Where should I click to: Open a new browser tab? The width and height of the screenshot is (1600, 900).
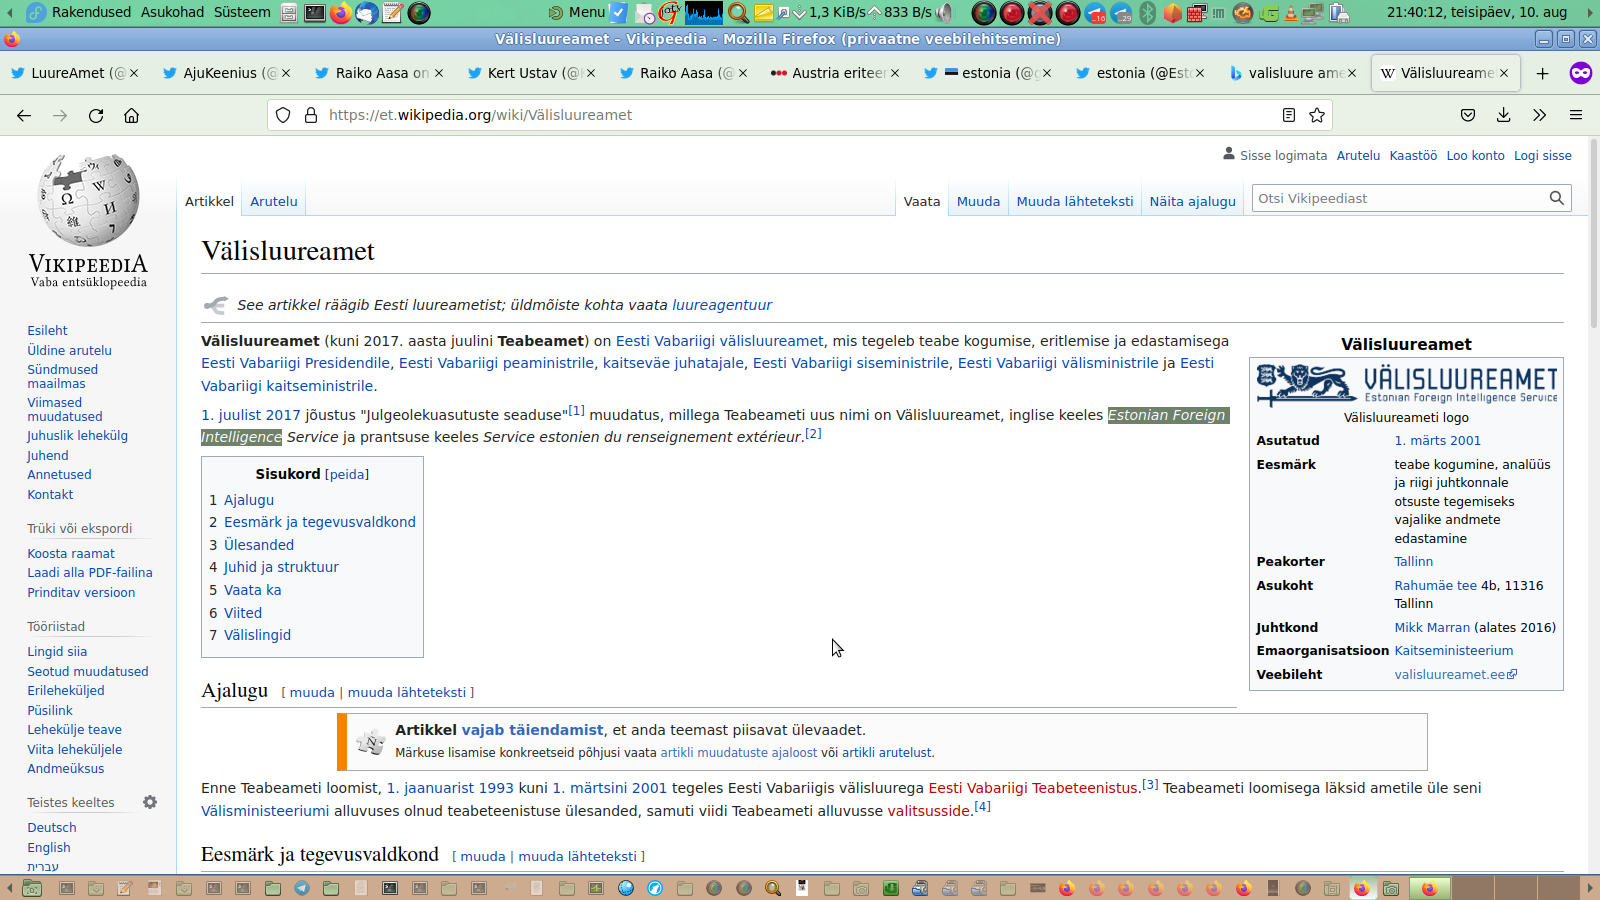pyautogui.click(x=1542, y=73)
